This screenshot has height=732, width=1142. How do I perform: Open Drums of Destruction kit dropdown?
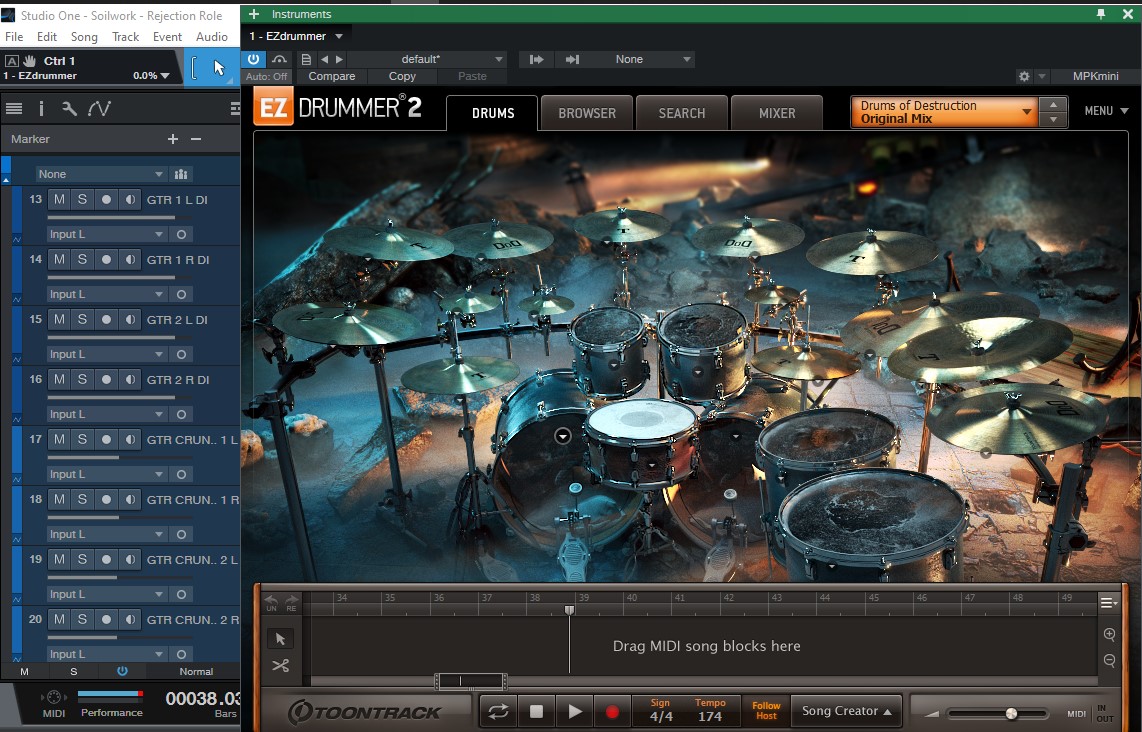tap(945, 112)
